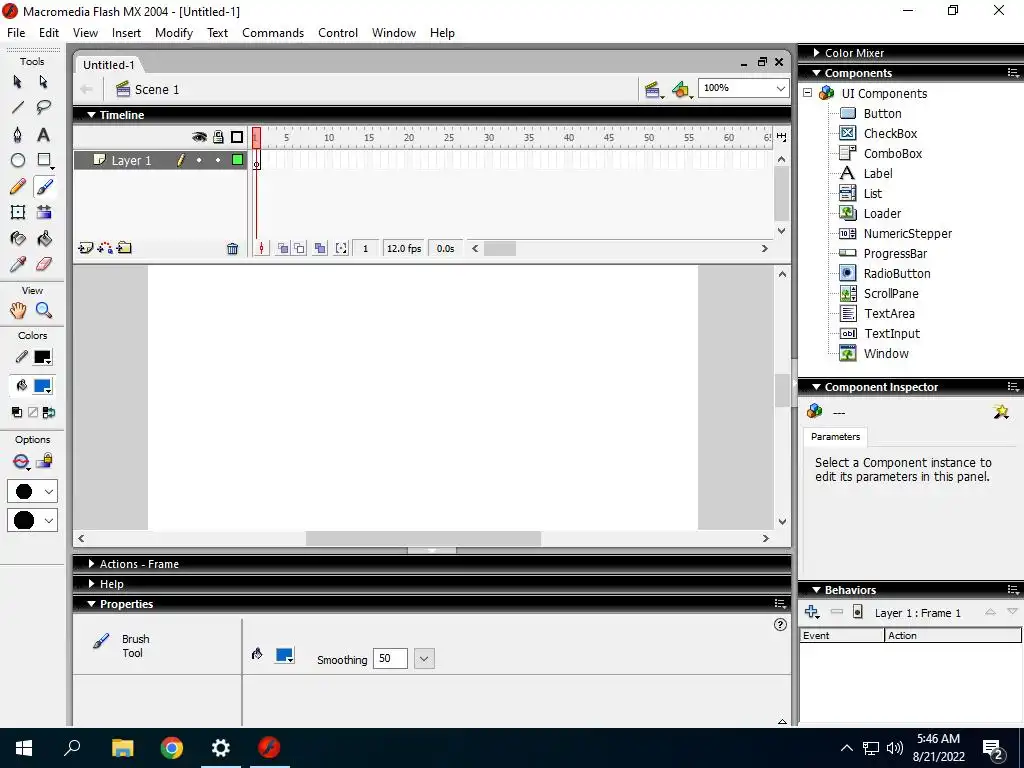Image resolution: width=1024 pixels, height=768 pixels.
Task: Click the Fill color swatch in toolbox
Action: click(x=43, y=386)
